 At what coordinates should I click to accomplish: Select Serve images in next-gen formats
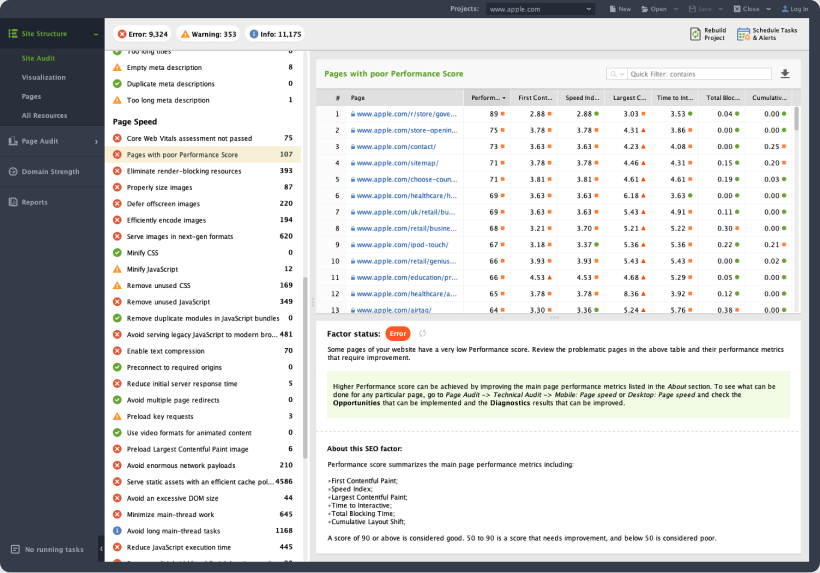point(204,236)
